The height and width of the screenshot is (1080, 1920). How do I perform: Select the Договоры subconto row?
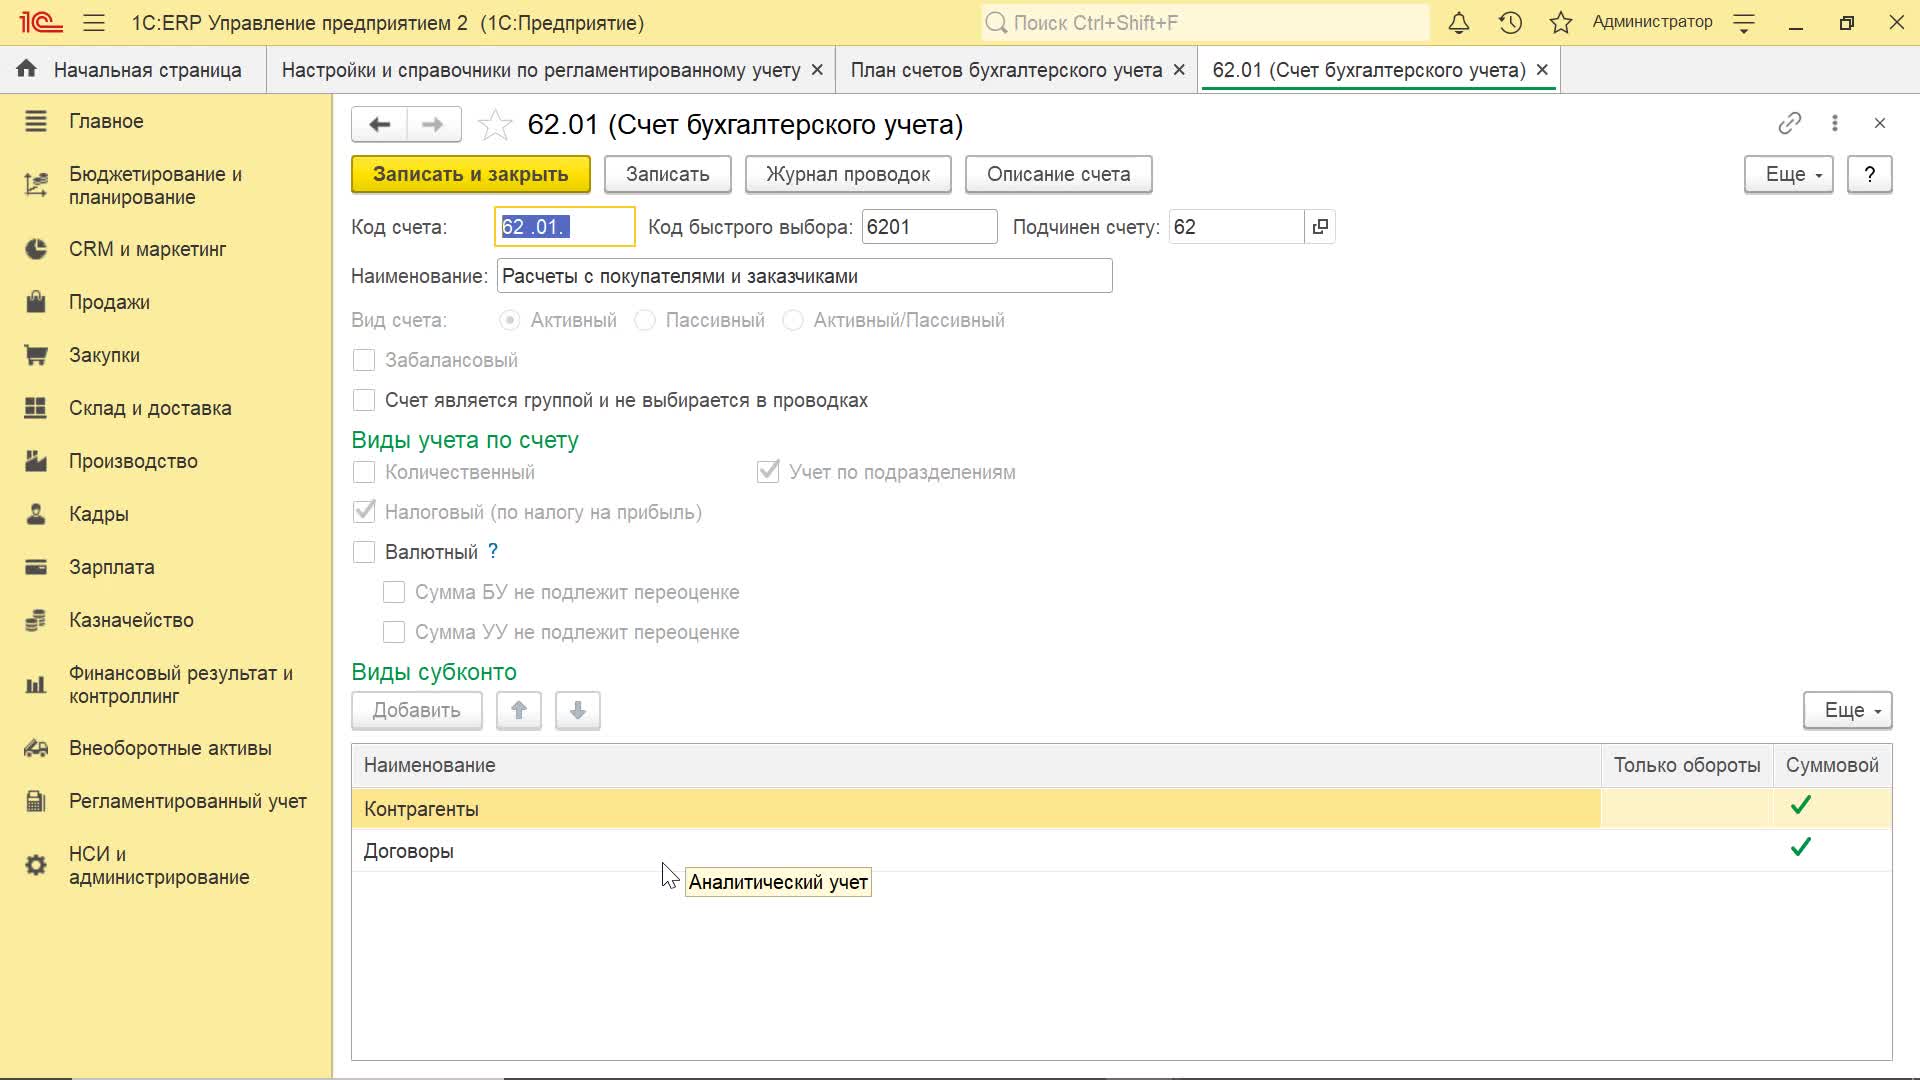click(1121, 851)
